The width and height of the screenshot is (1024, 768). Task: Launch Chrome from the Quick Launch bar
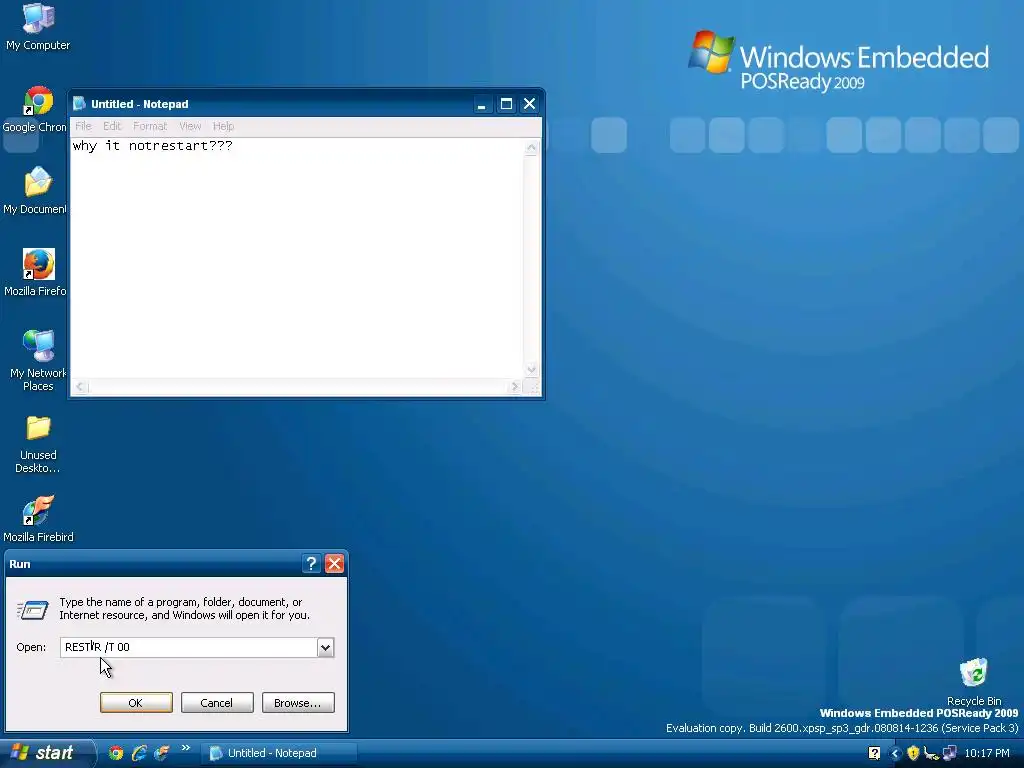[116, 753]
